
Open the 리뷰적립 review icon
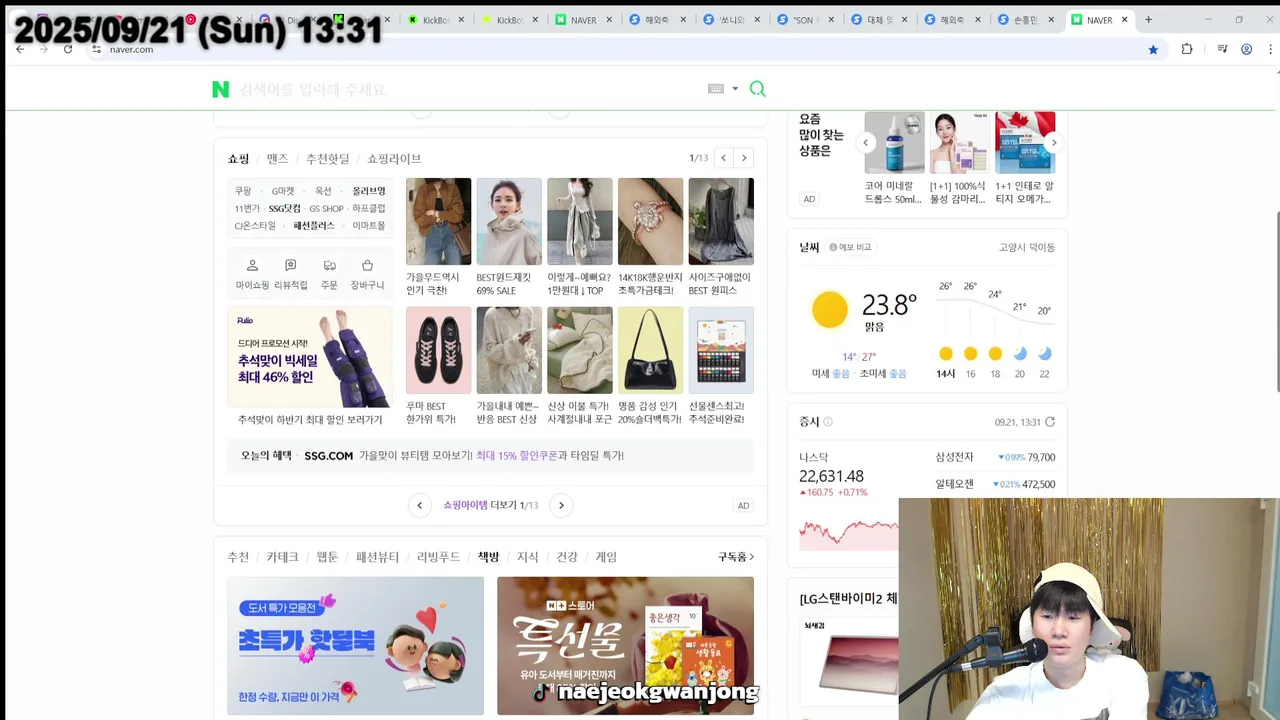tap(291, 265)
